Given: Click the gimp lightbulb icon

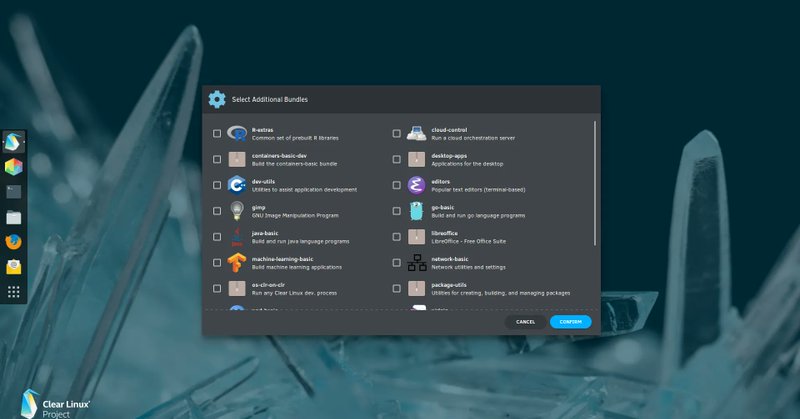Looking at the screenshot, I should [237, 211].
